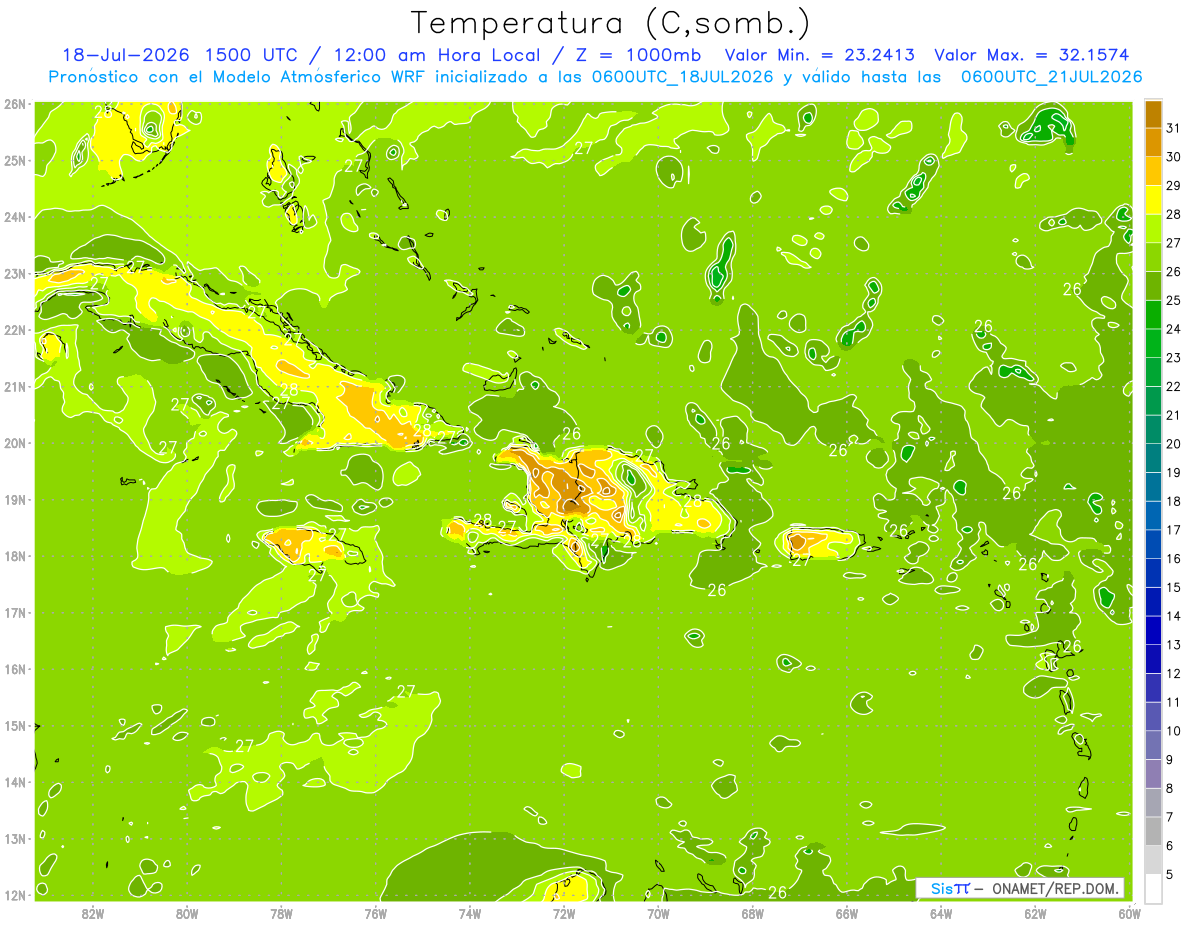Pick the yellow swatch between 28 and 29

pyautogui.click(x=1153, y=200)
